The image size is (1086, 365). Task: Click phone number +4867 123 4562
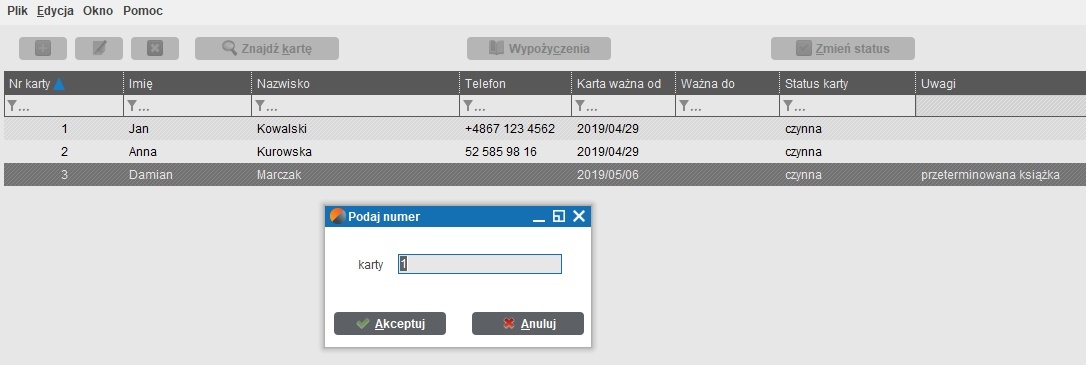(x=515, y=129)
